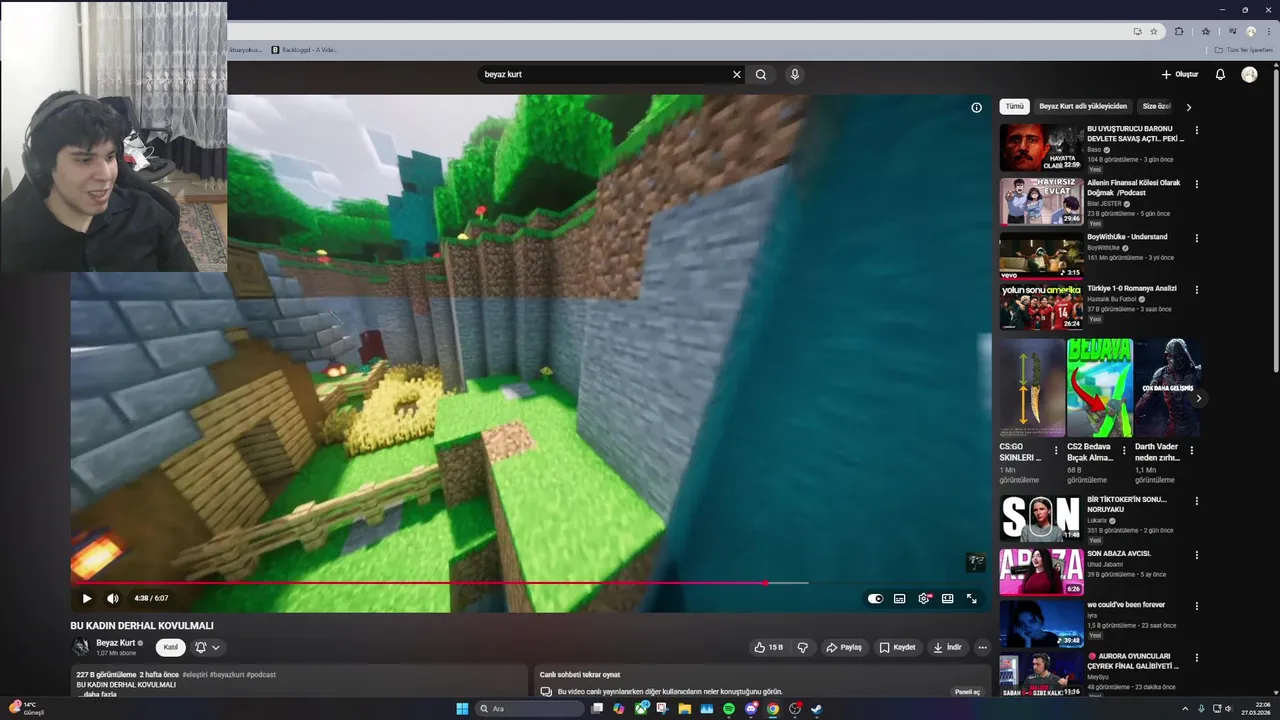Click the İndir download button
The height and width of the screenshot is (720, 1280).
pos(948,648)
